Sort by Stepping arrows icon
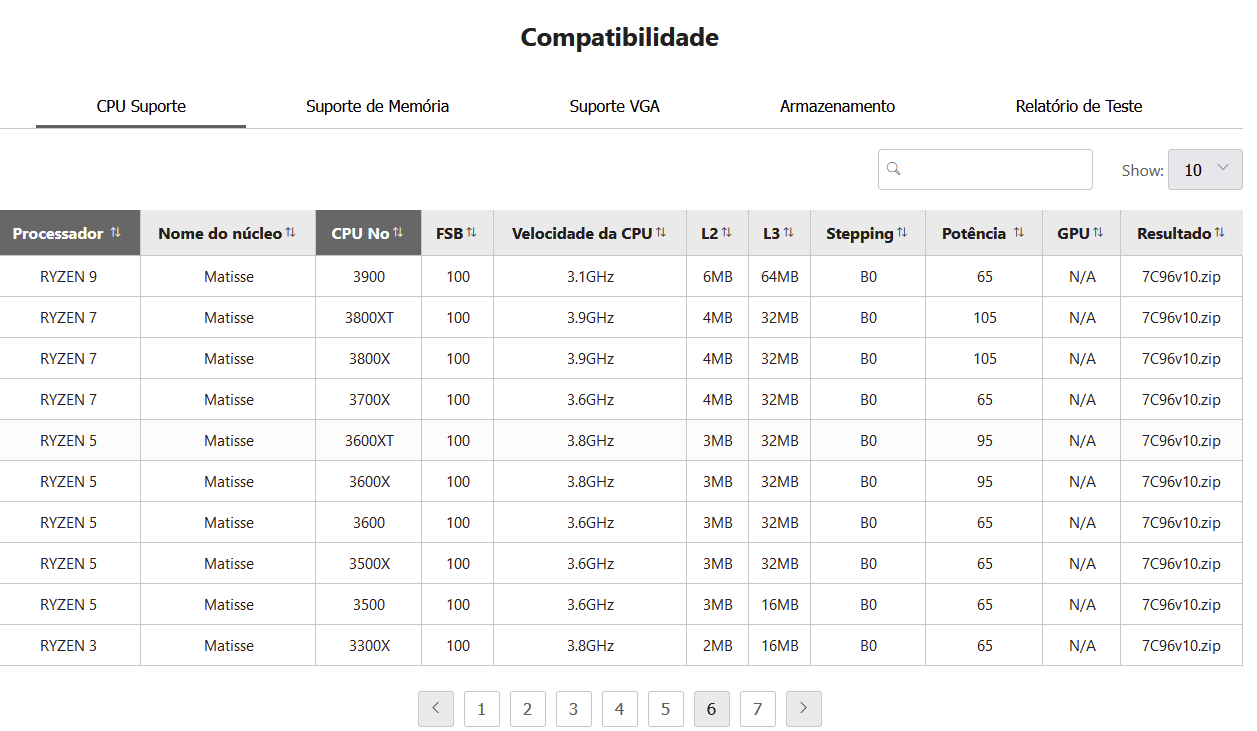The width and height of the screenshot is (1257, 731). coord(902,232)
